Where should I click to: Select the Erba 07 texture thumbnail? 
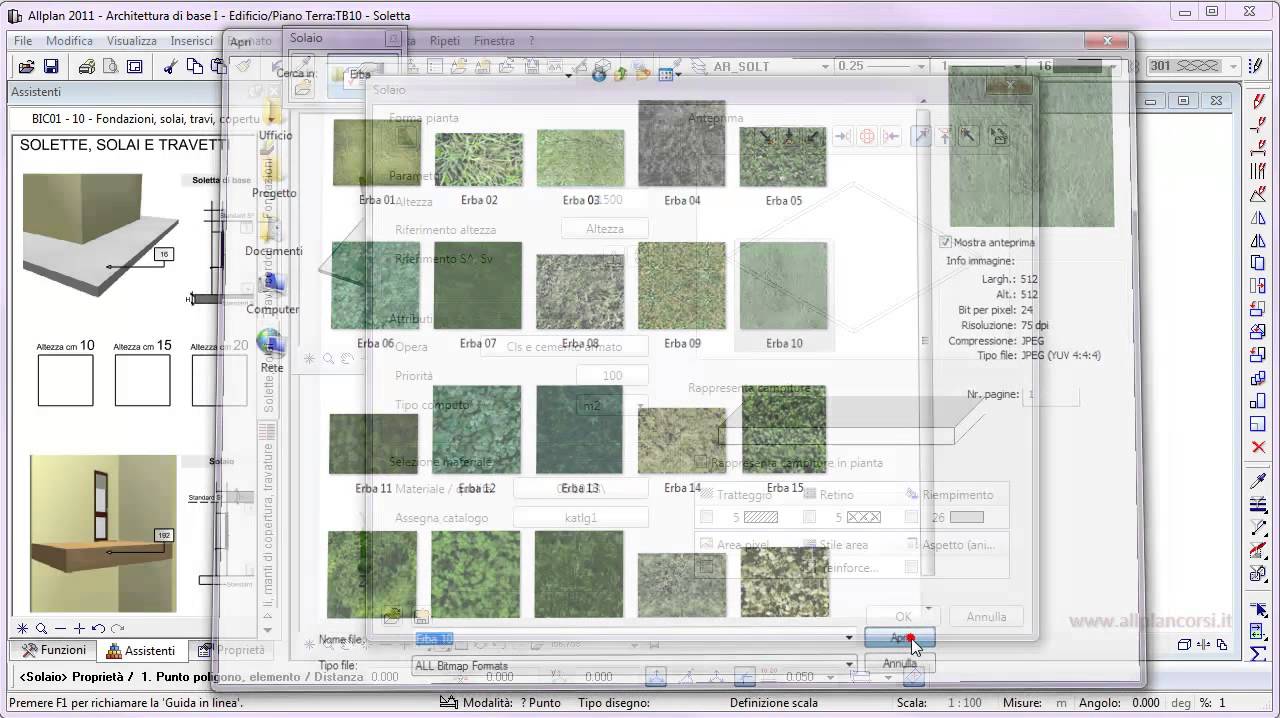(x=478, y=286)
